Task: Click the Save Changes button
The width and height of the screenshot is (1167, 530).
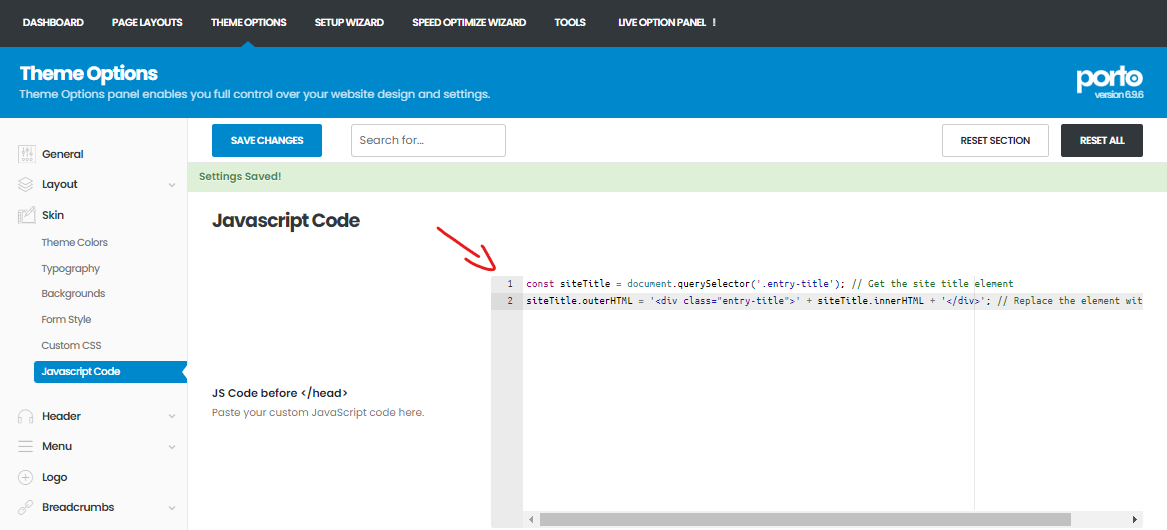Action: [267, 141]
